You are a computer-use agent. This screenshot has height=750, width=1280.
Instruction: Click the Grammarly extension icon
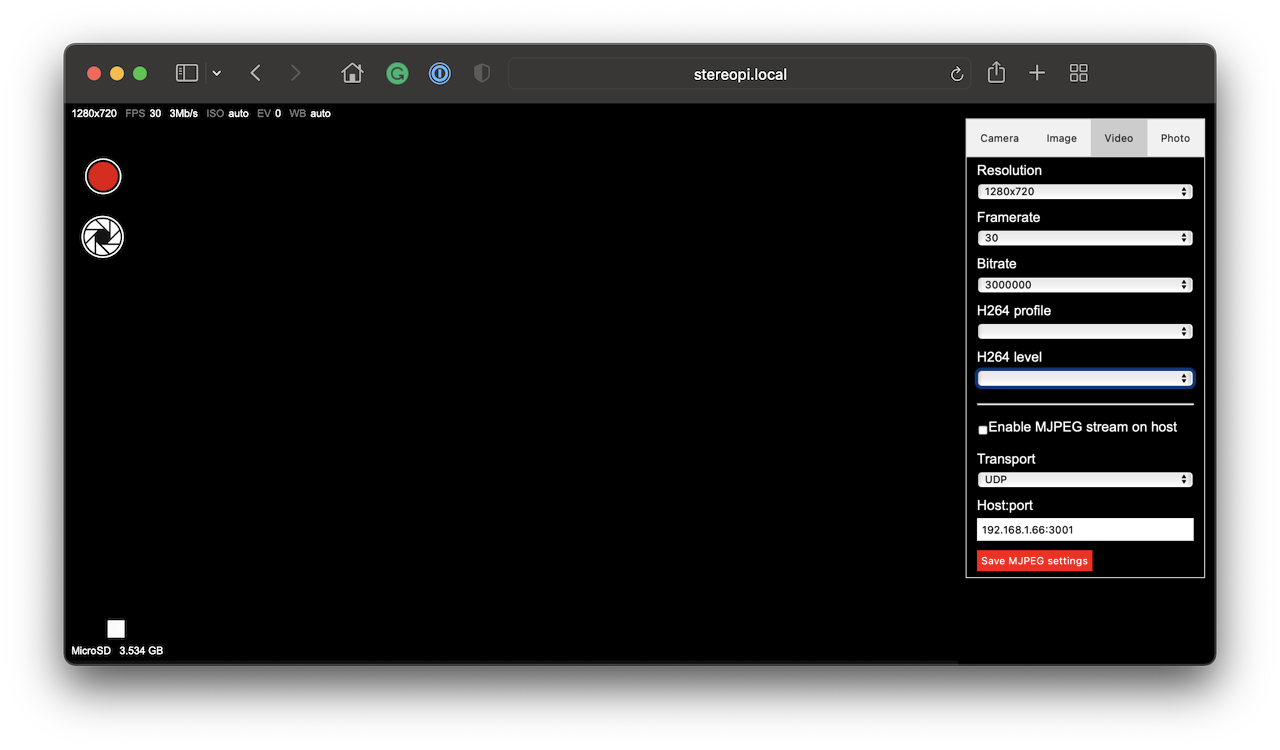[397, 73]
